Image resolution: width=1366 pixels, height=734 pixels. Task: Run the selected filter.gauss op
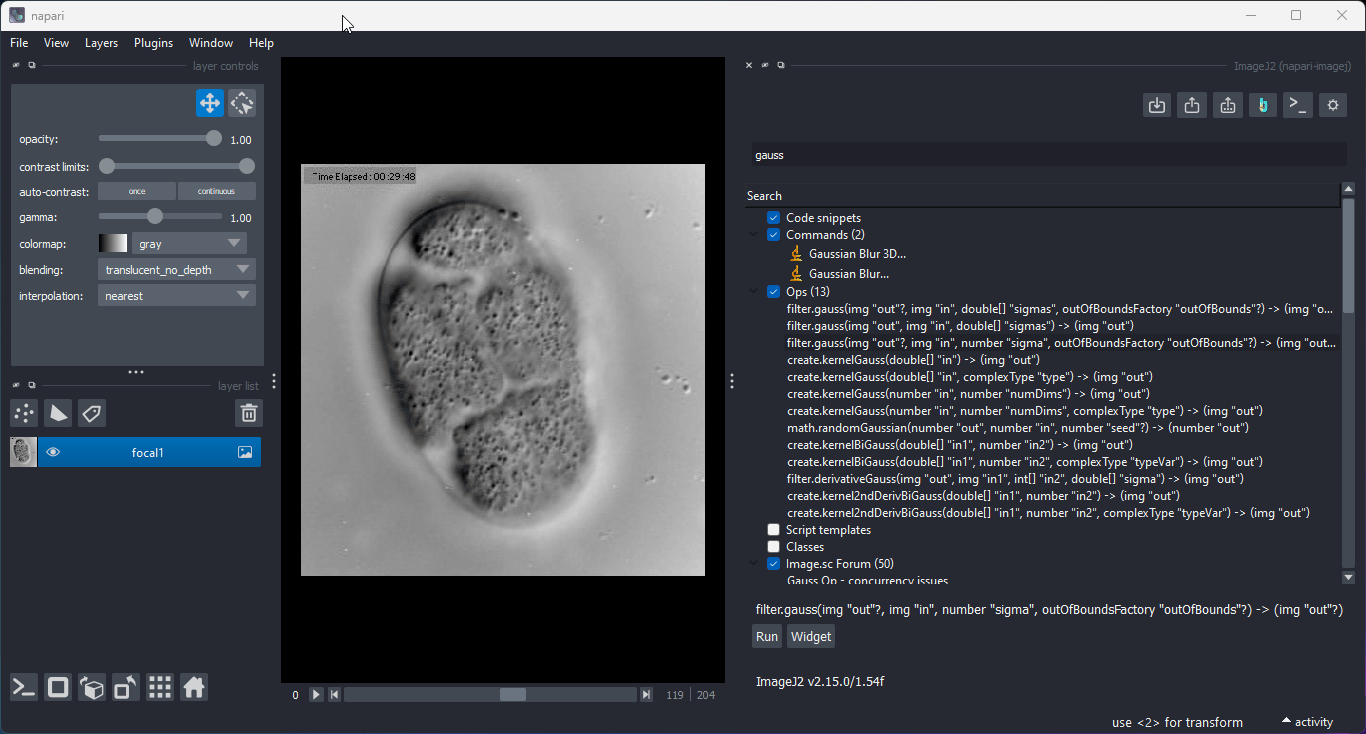pos(766,636)
